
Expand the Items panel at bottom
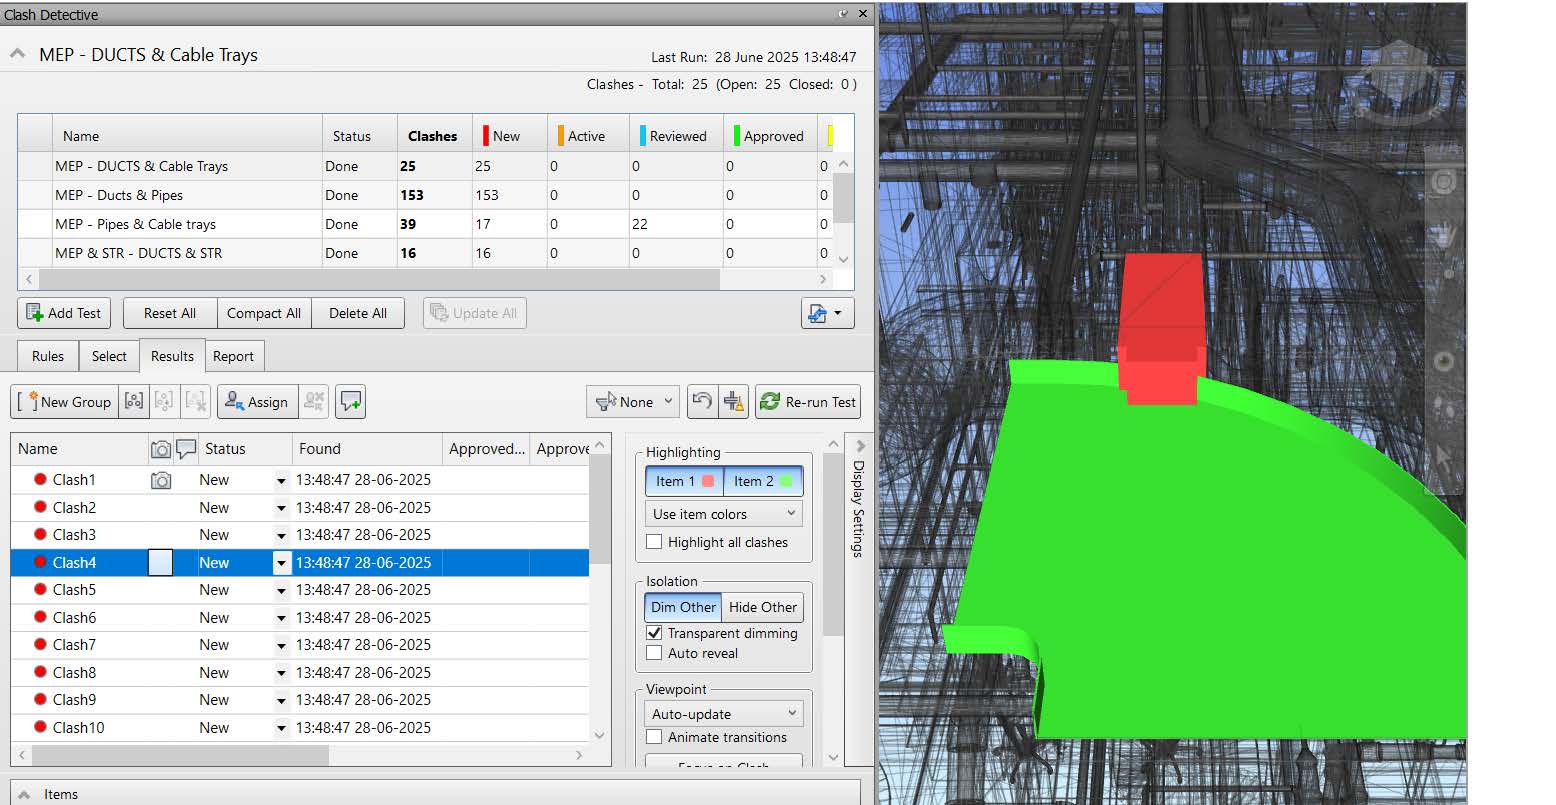[24, 794]
